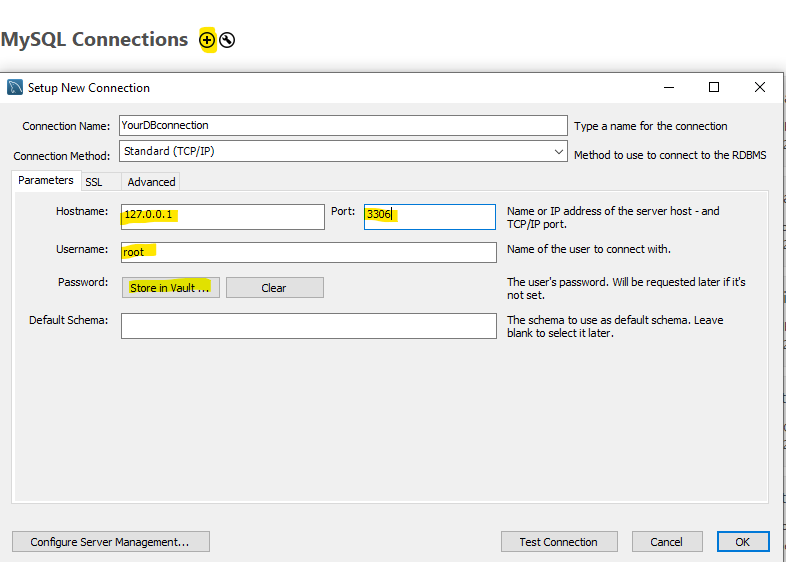Cancel the new connection setup
The width and height of the screenshot is (786, 562).
[667, 542]
